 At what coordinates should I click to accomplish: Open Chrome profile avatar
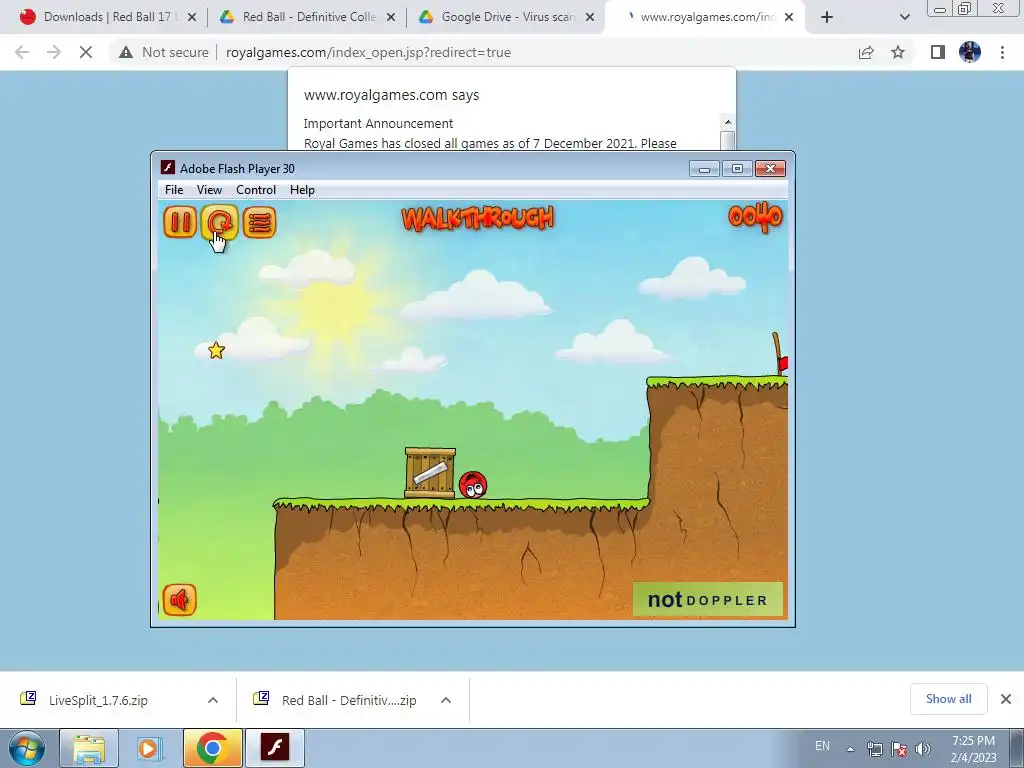(x=970, y=52)
